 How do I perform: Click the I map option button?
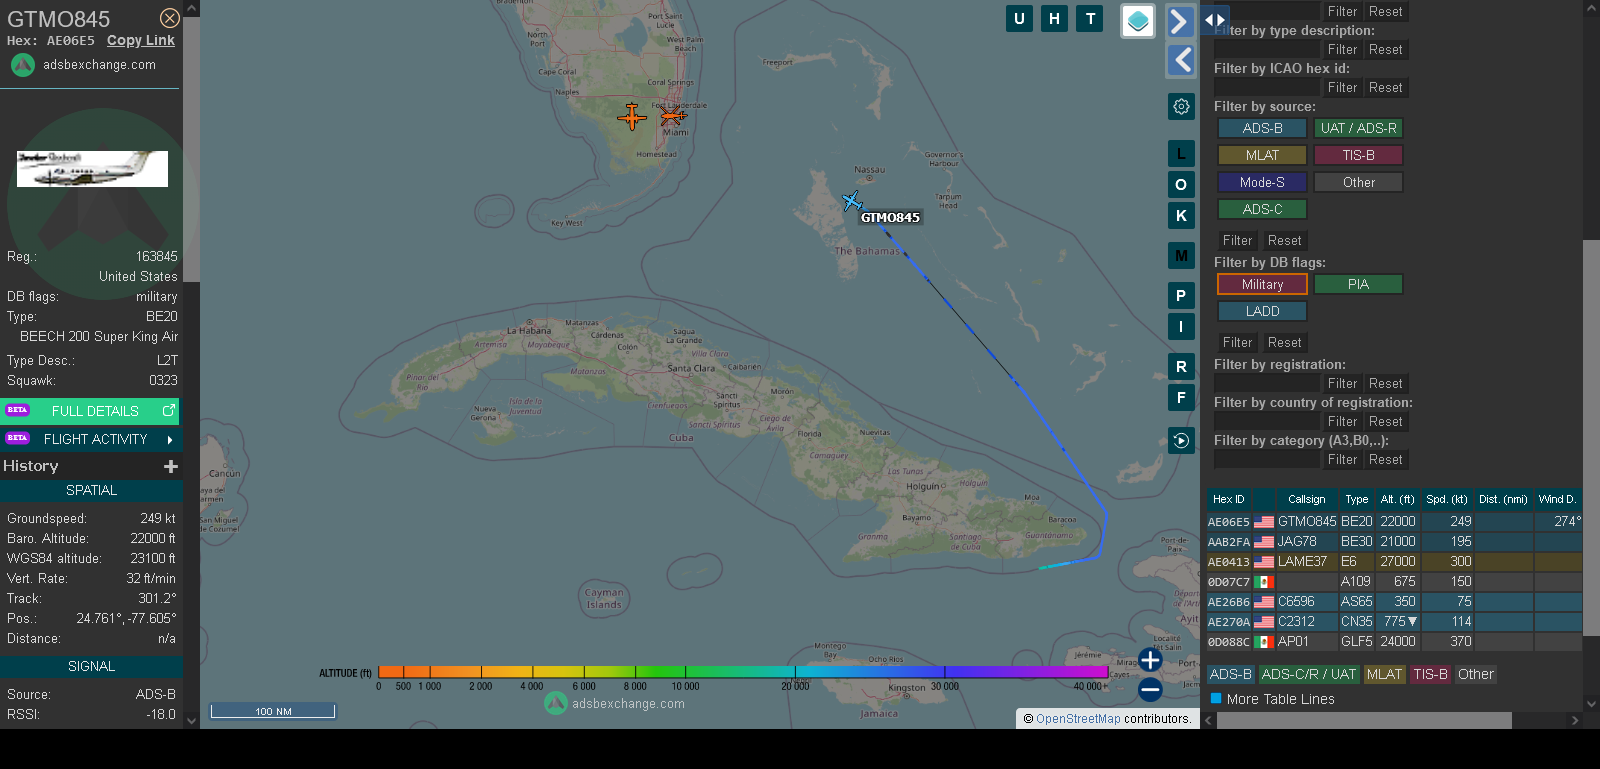click(1181, 327)
